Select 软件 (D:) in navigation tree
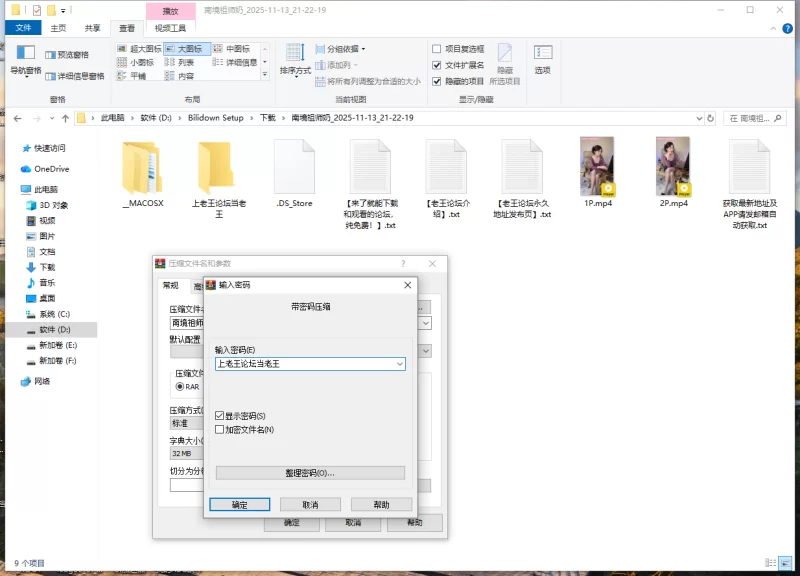The height and width of the screenshot is (576, 800). (x=51, y=330)
